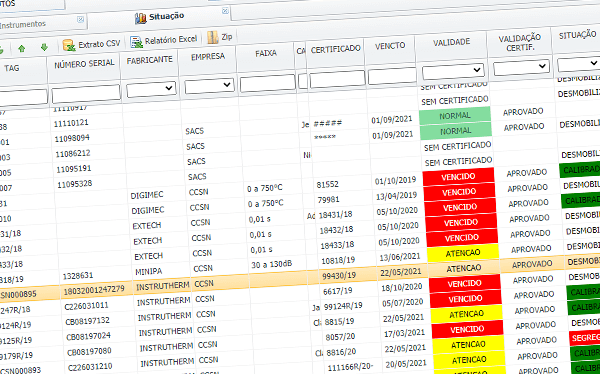Viewport: 600px width, 374px height.
Task: Sort by SITUAÇÃO column header
Action: click(x=577, y=35)
